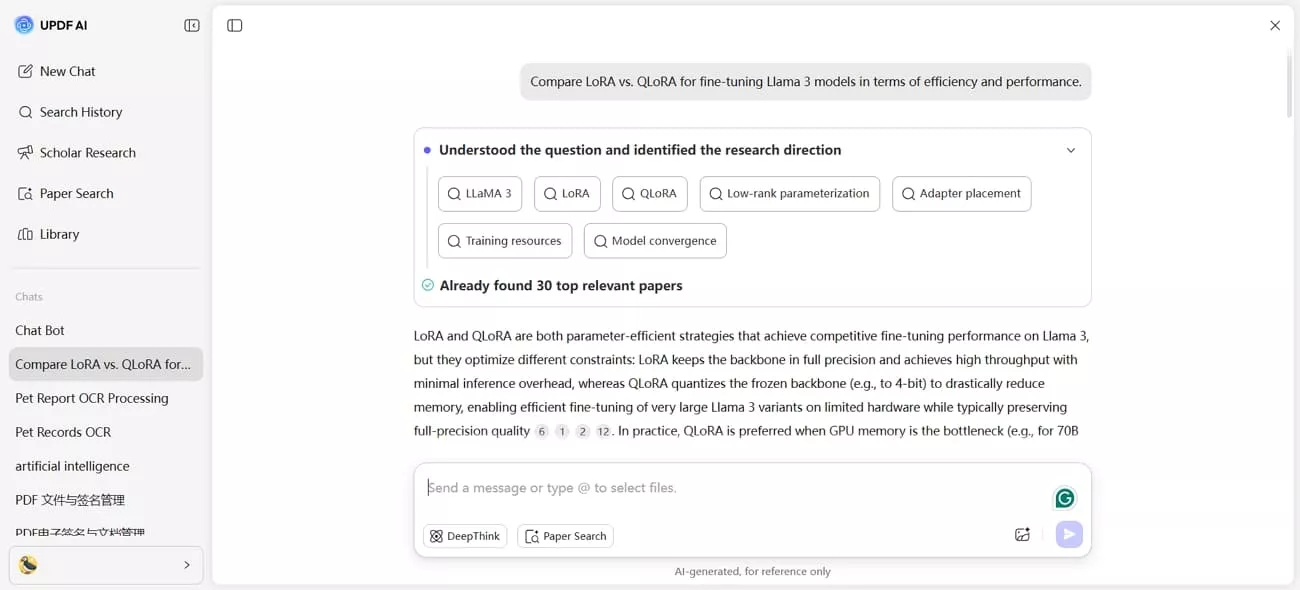The width and height of the screenshot is (1300, 590).
Task: Collapse the research direction summary section
Action: [1071, 149]
